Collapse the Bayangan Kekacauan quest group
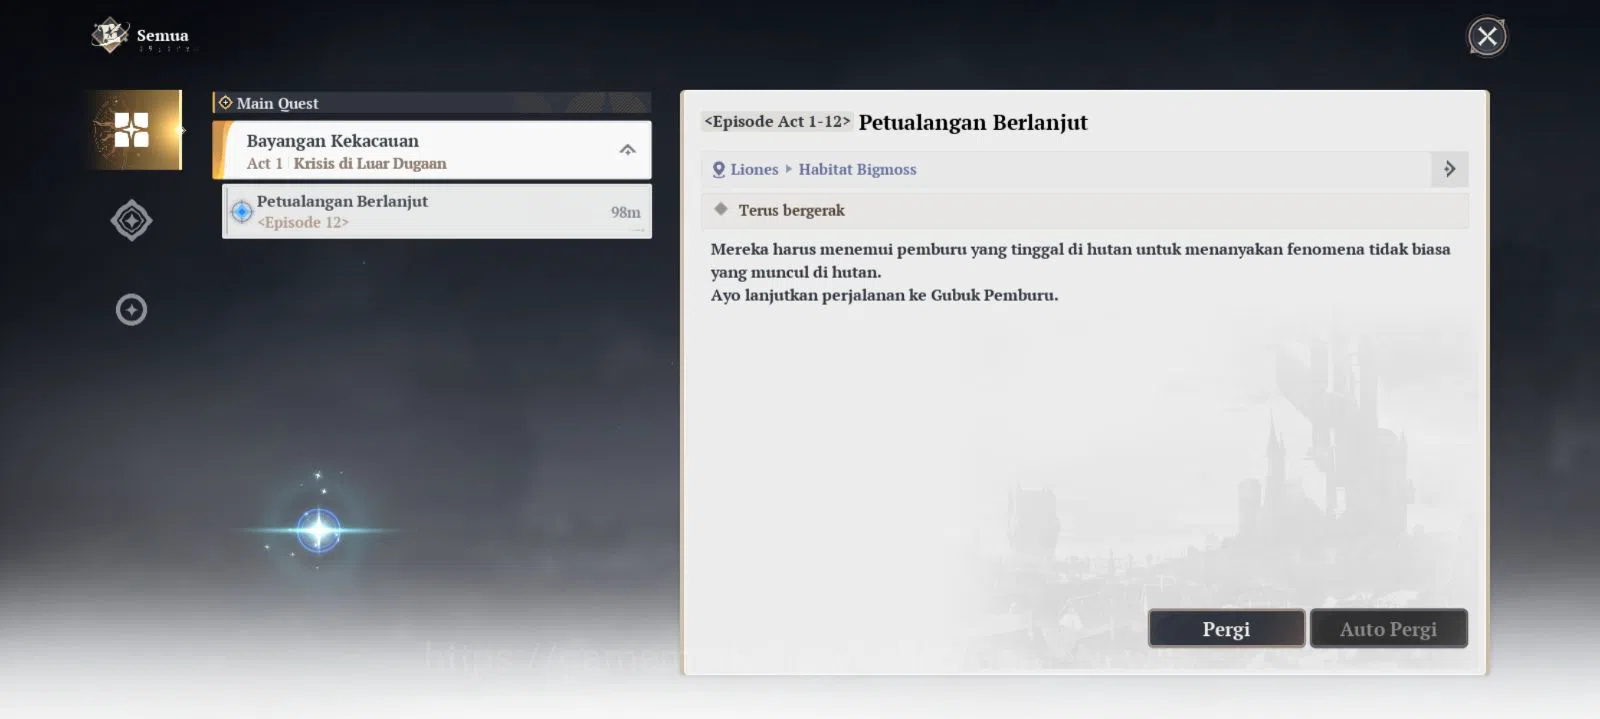The width and height of the screenshot is (1600, 719). tap(627, 150)
